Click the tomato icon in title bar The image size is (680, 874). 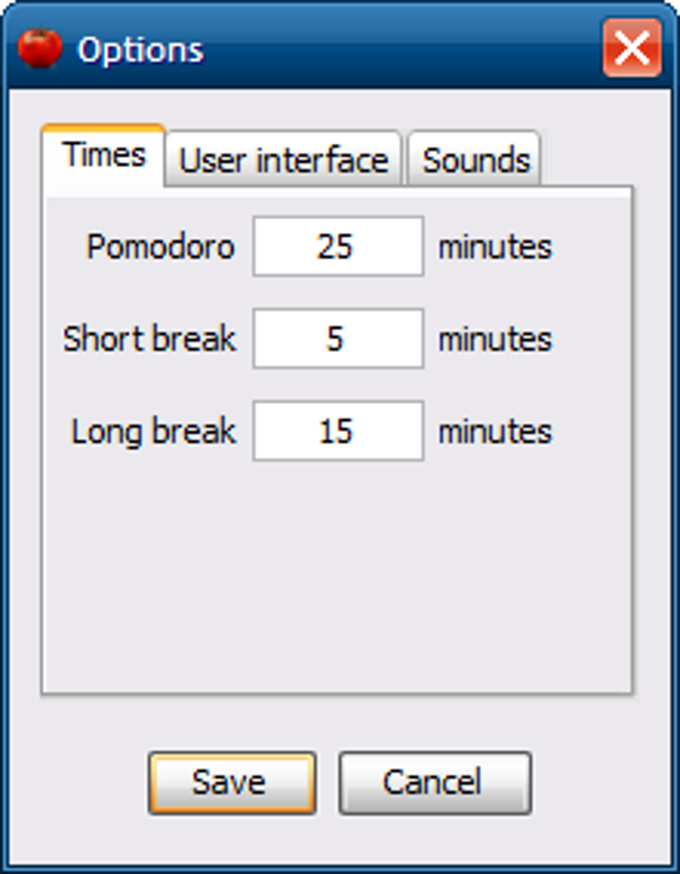pyautogui.click(x=39, y=48)
